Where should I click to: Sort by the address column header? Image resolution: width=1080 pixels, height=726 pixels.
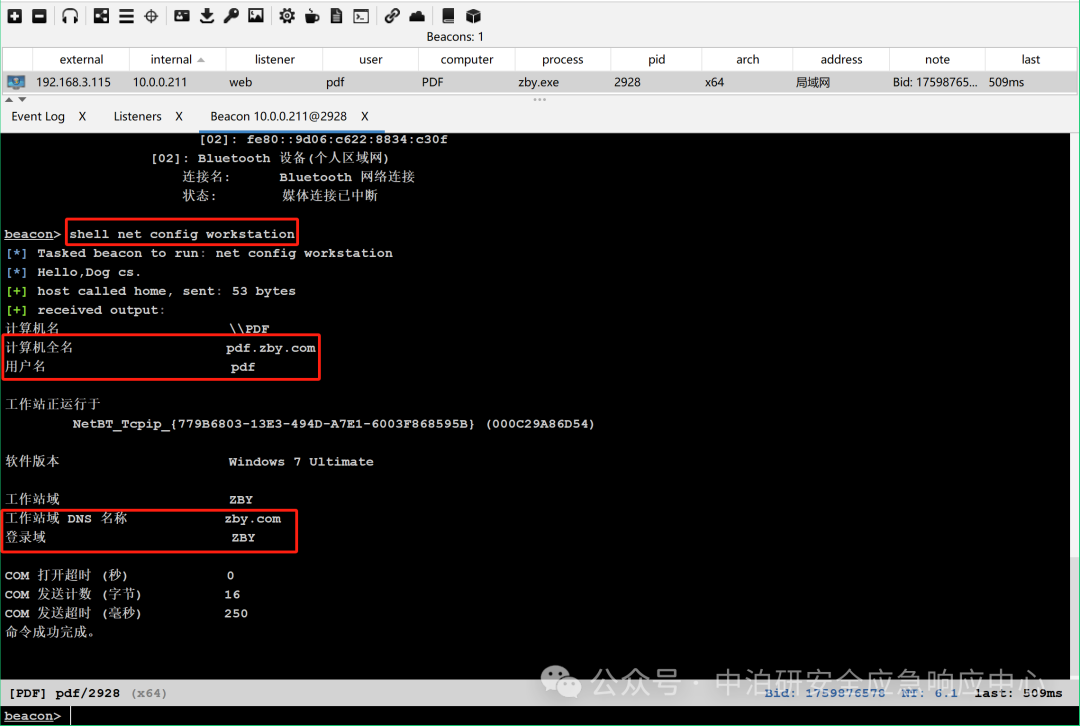coord(841,59)
